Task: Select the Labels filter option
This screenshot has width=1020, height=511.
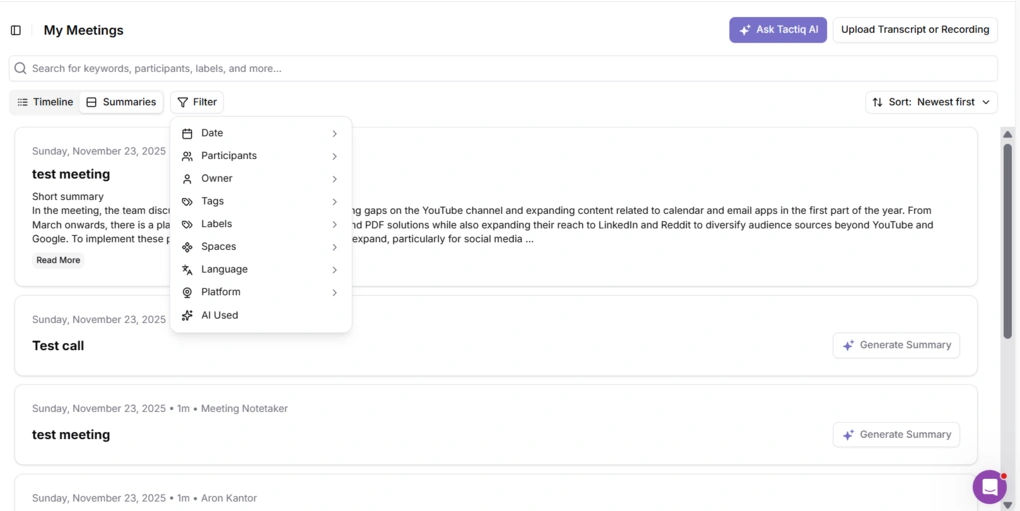Action: pos(217,224)
